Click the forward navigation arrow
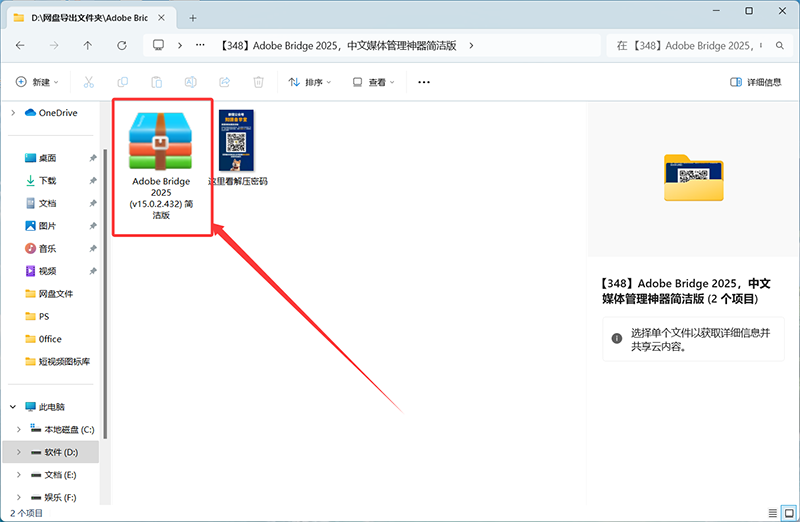This screenshot has height=522, width=800. pos(54,45)
